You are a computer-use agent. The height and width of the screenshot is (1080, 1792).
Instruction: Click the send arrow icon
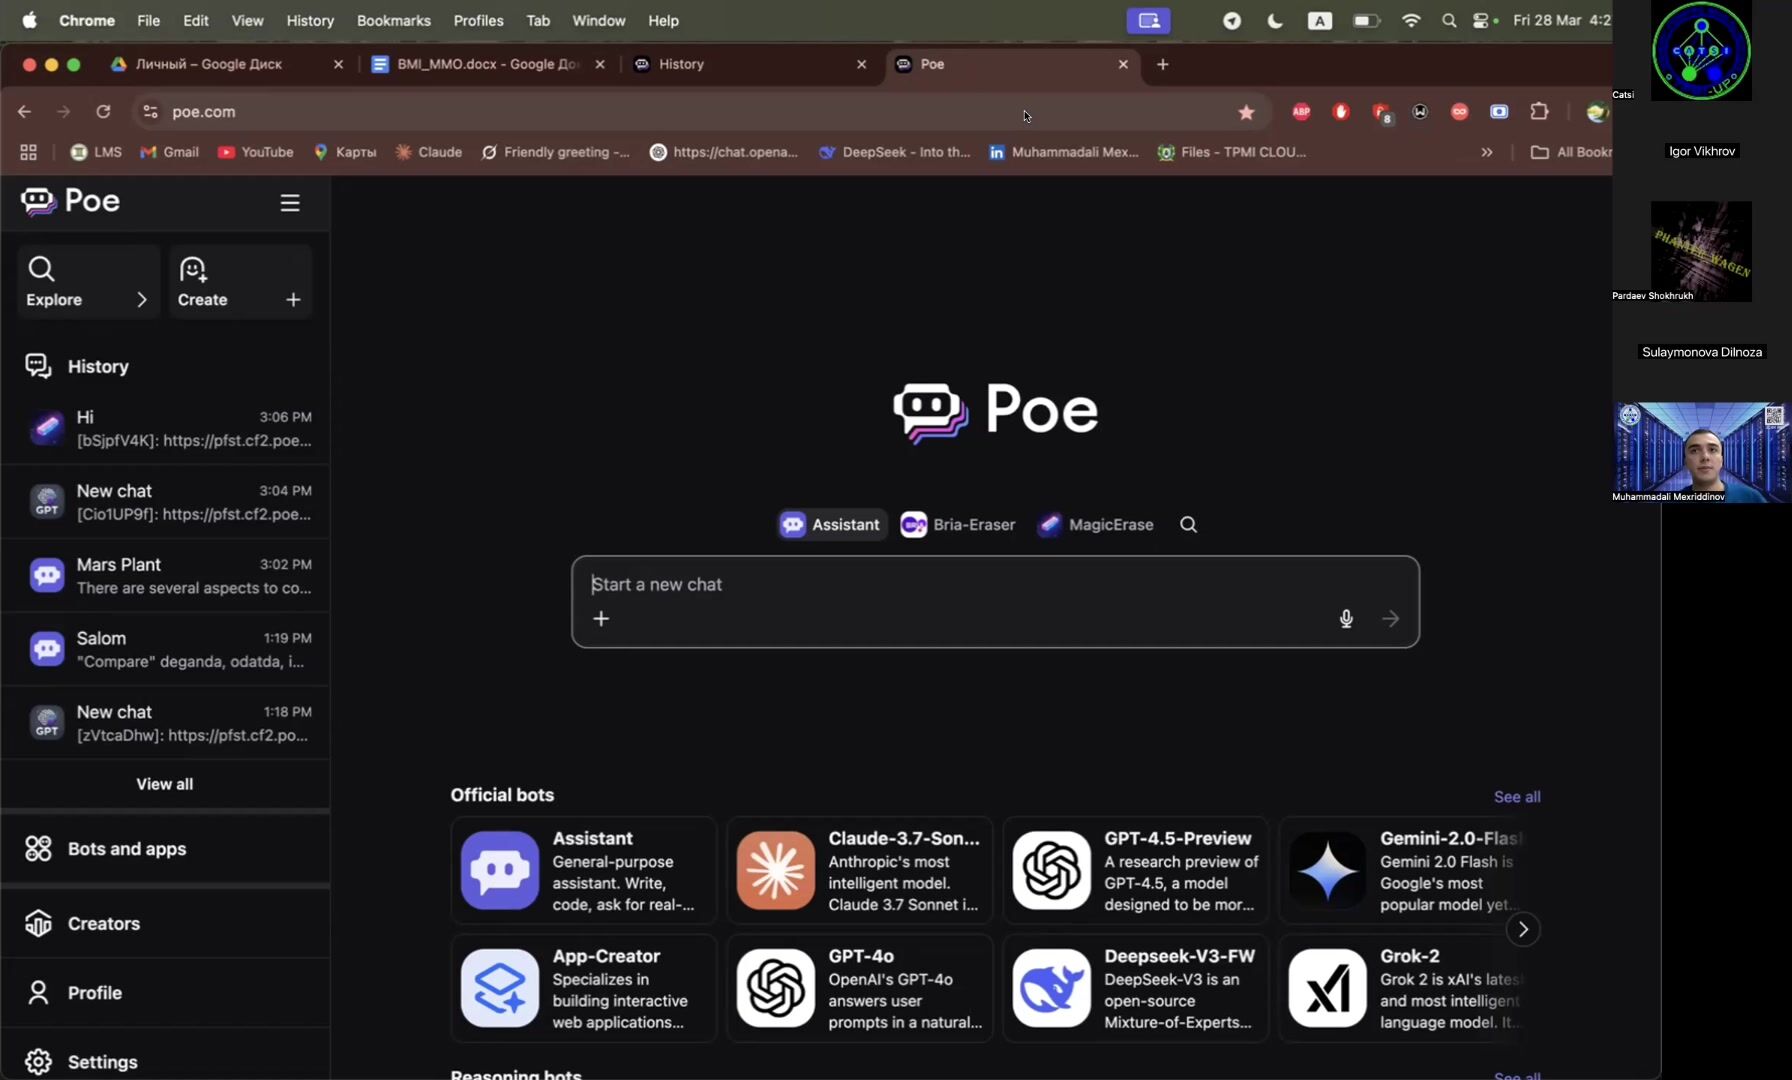click(x=1391, y=619)
